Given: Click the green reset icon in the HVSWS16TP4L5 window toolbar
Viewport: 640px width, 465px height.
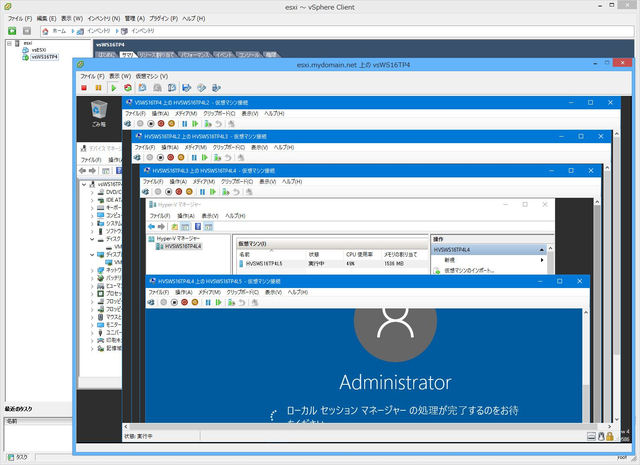Looking at the screenshot, I should pos(219,303).
